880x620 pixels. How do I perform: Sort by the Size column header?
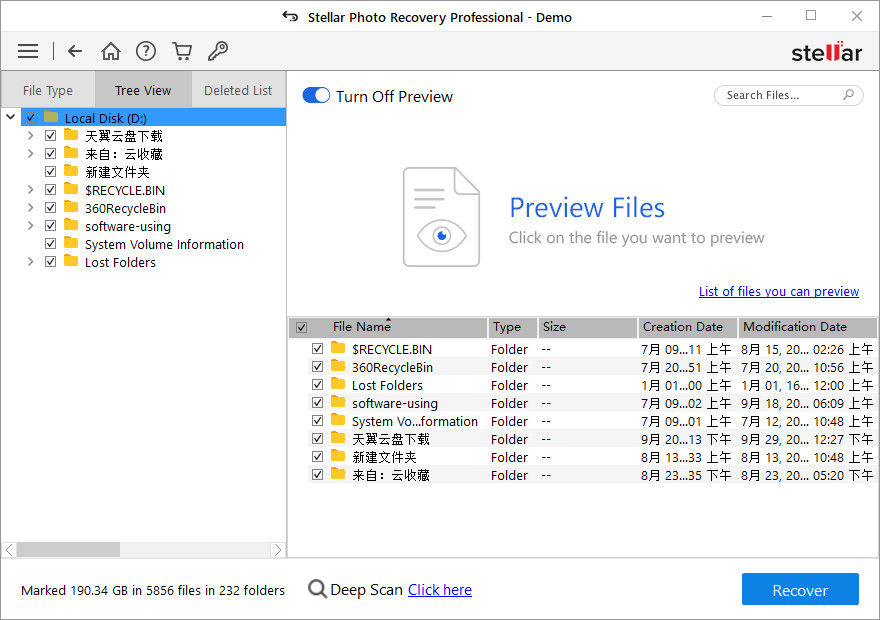(588, 327)
